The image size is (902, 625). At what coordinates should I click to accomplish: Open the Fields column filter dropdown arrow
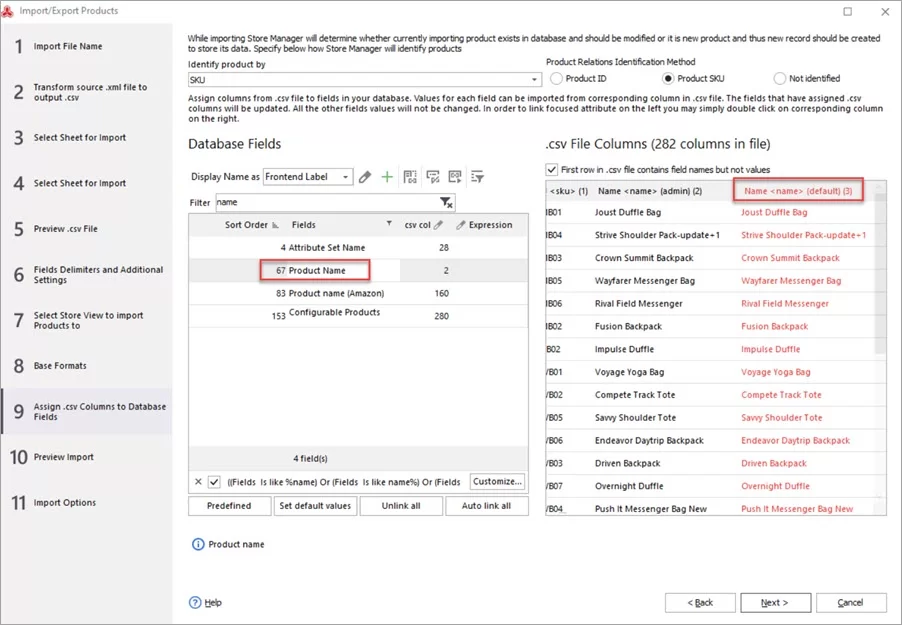click(389, 224)
